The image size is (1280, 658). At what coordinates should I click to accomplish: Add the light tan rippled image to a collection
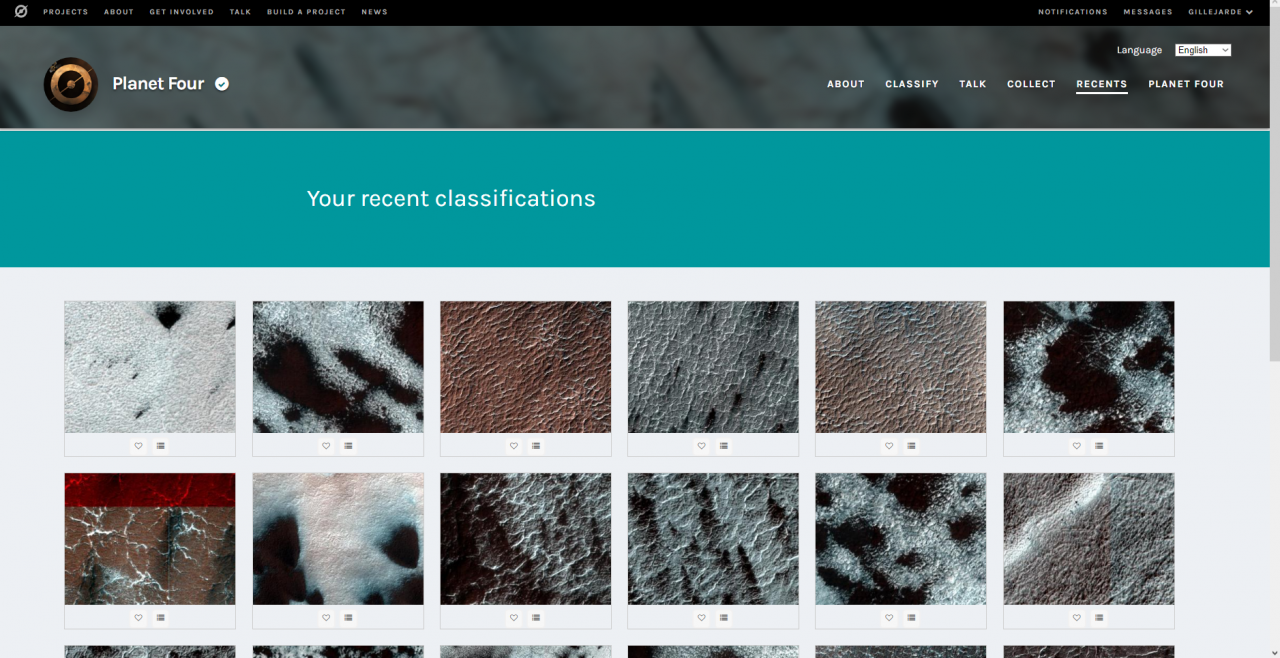tap(911, 446)
